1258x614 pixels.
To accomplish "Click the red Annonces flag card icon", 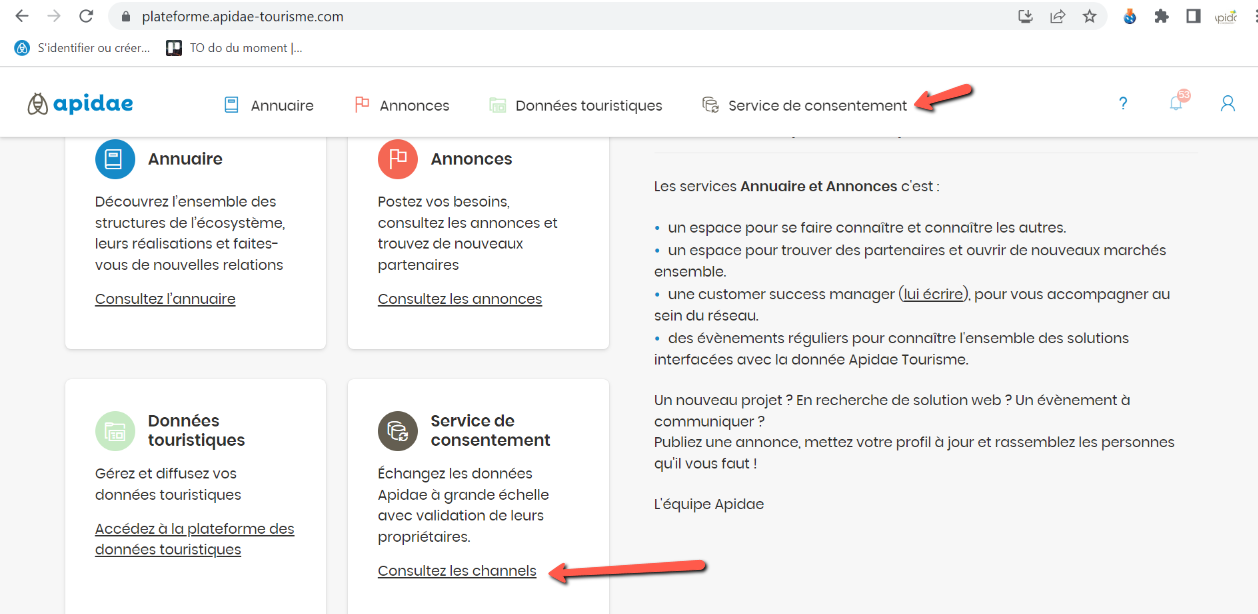I will [x=398, y=159].
